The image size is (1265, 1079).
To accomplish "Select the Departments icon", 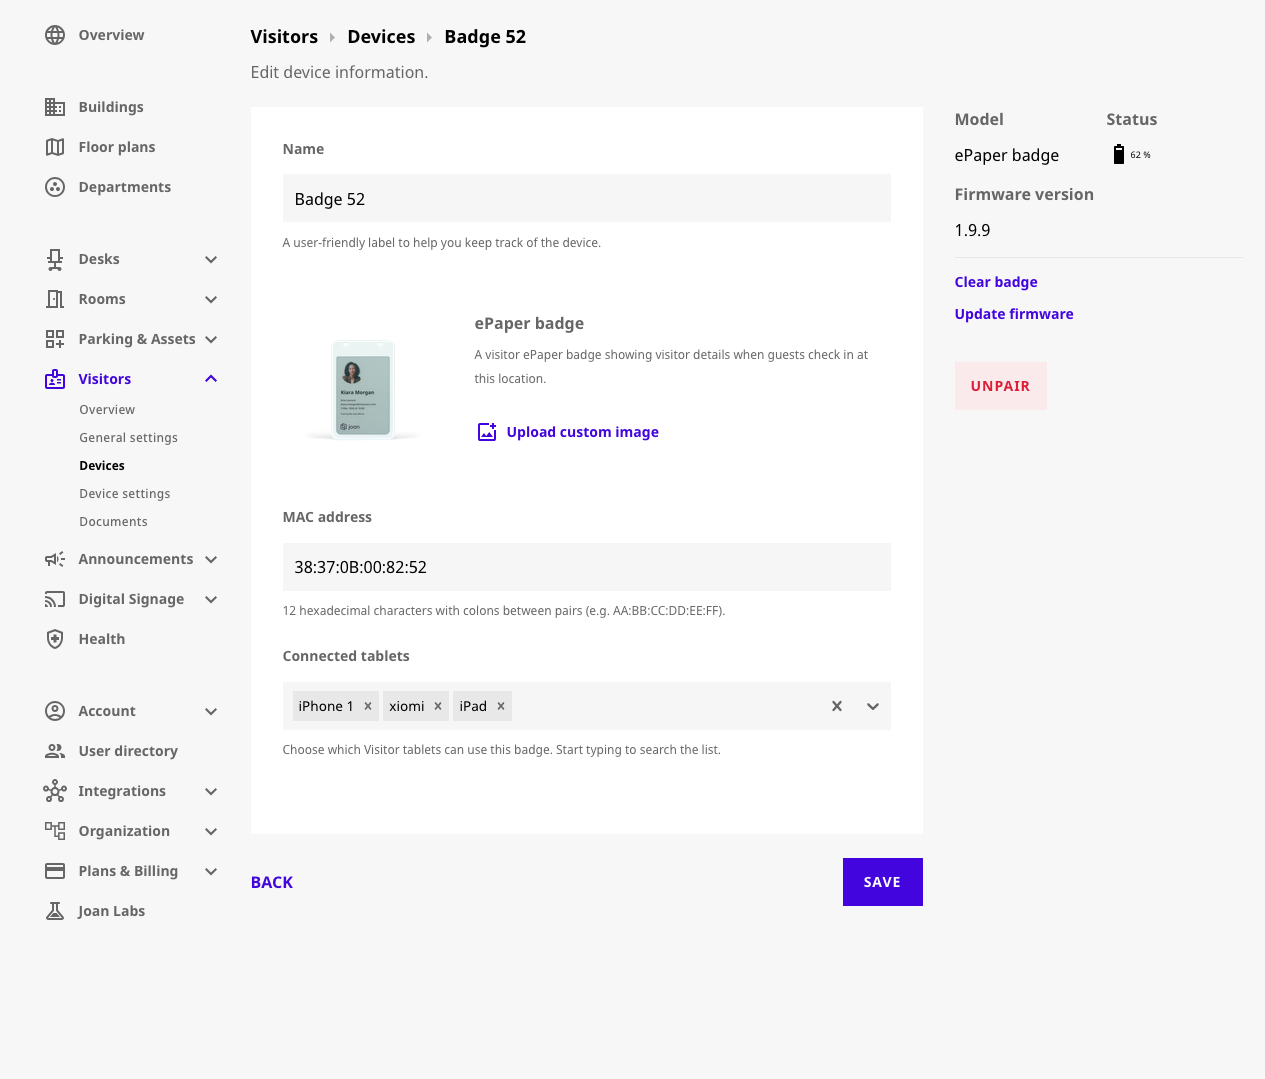I will point(55,187).
